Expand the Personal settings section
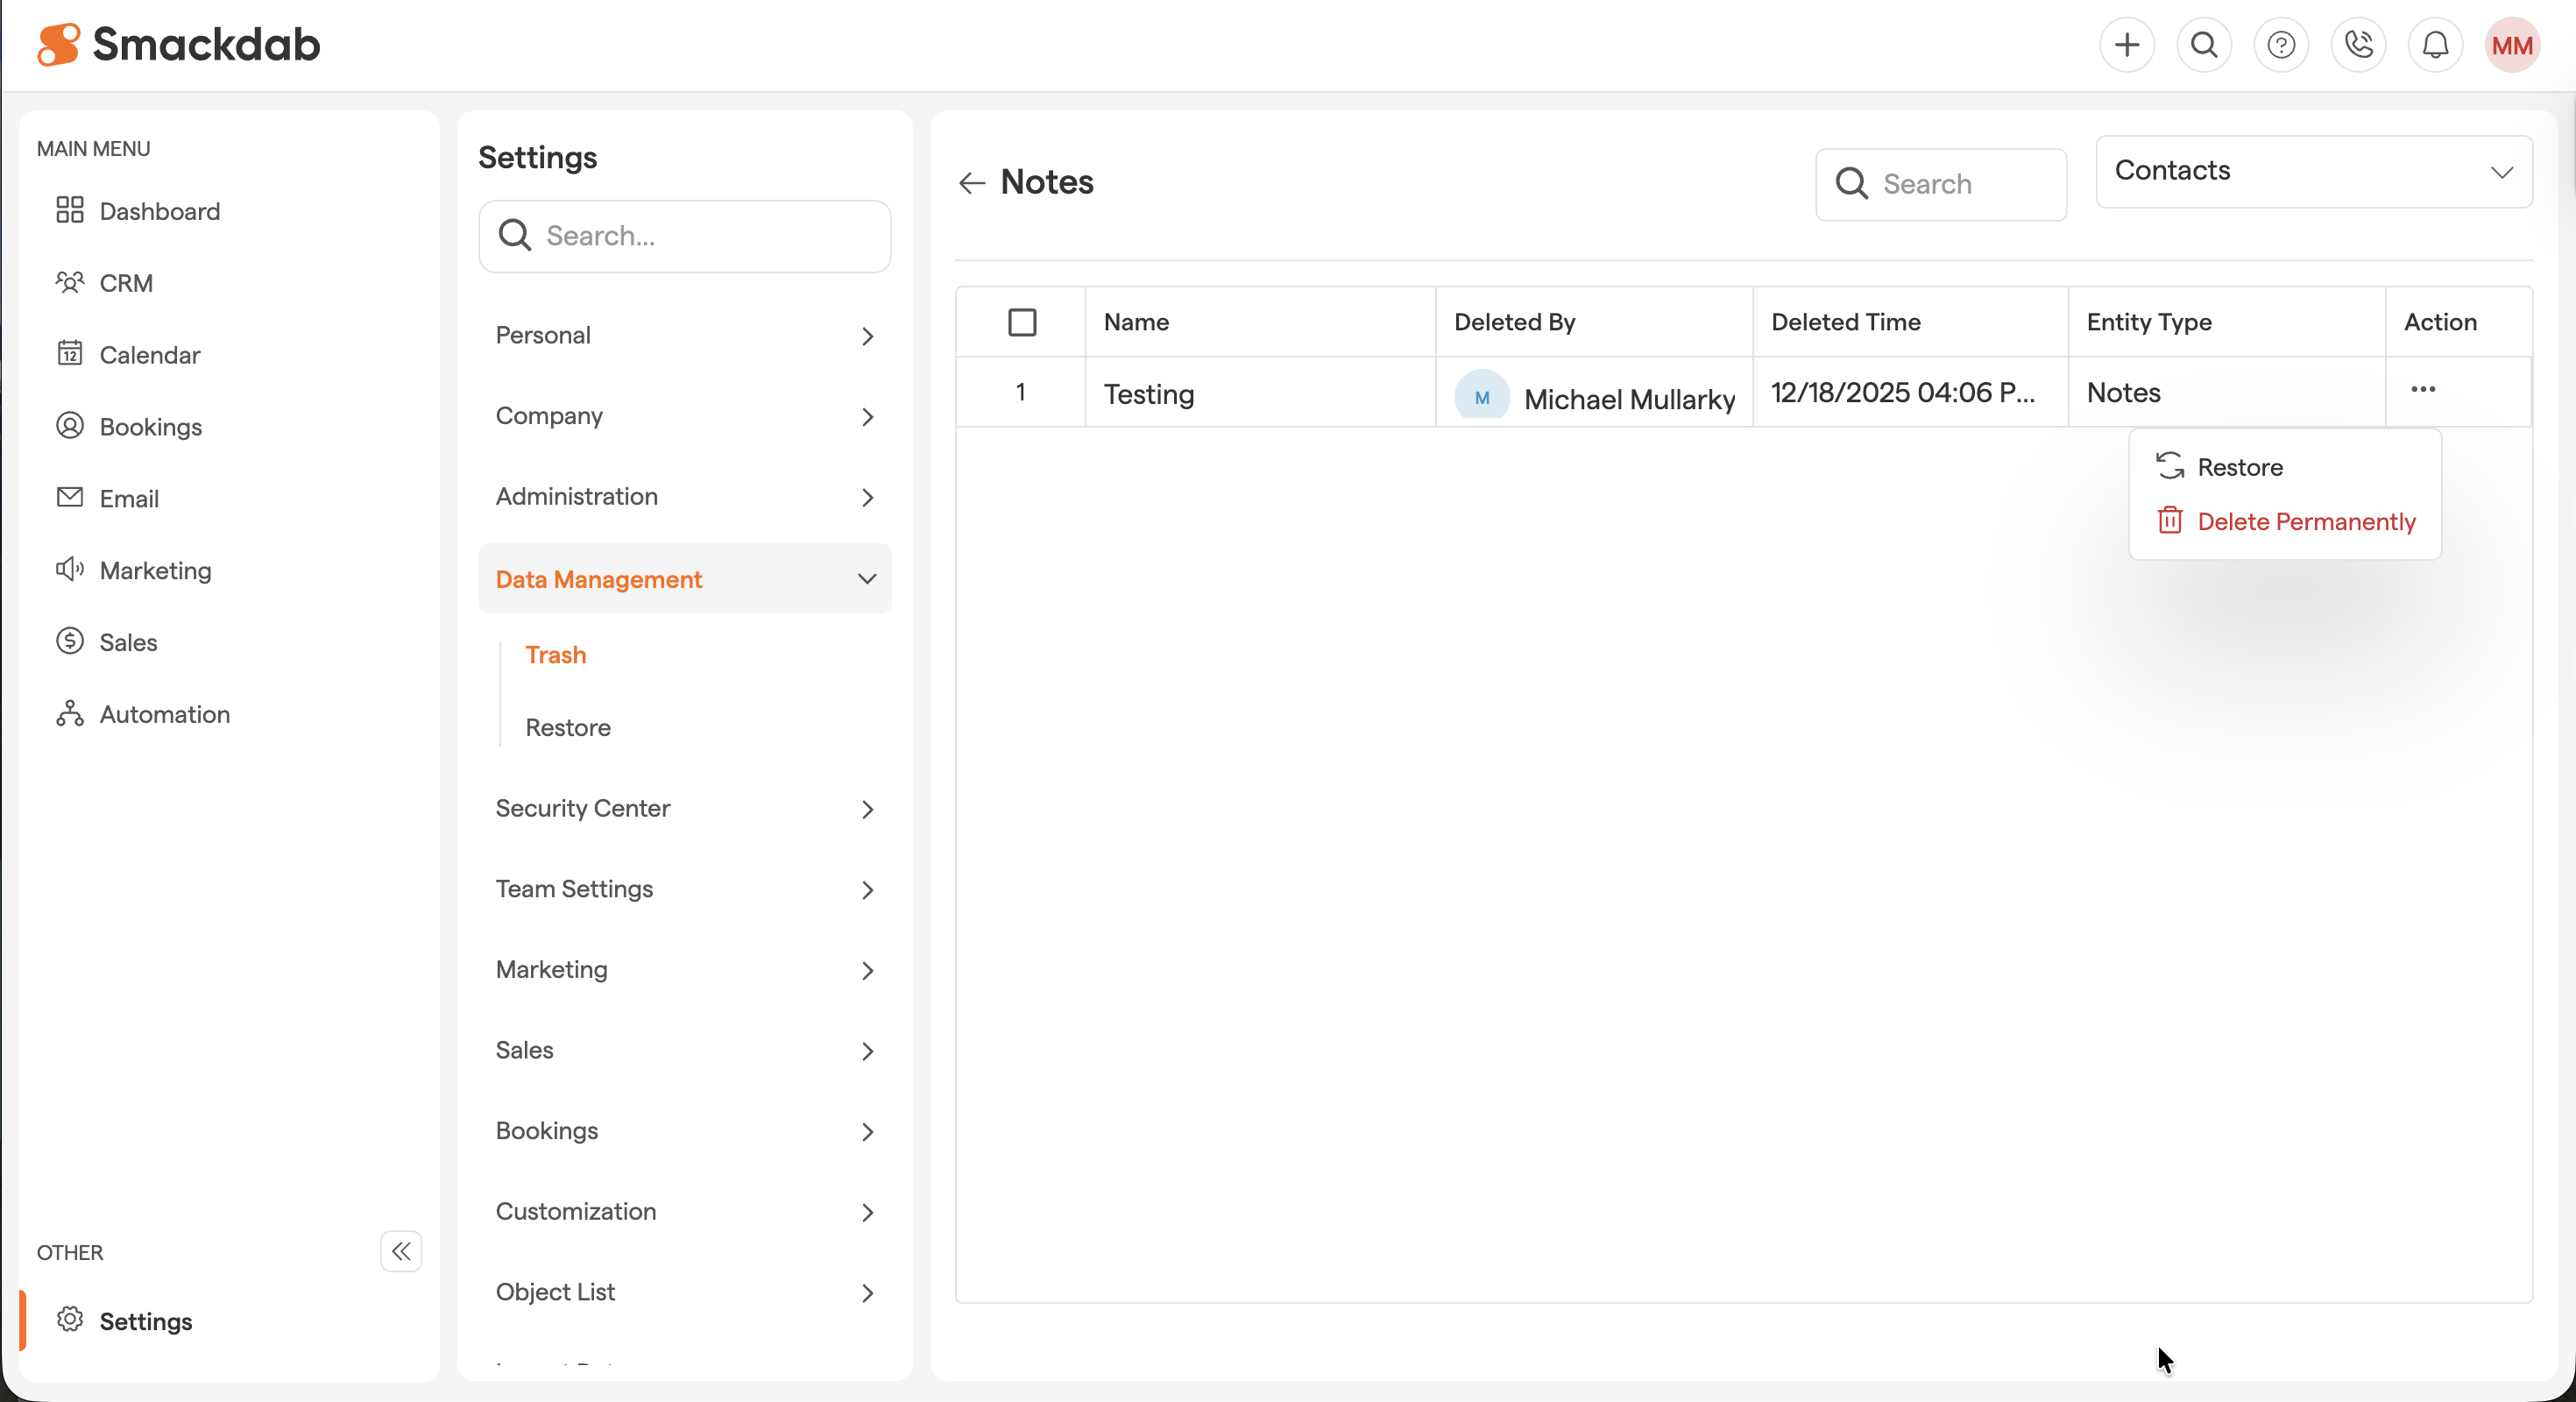2576x1402 pixels. pyautogui.click(x=684, y=335)
